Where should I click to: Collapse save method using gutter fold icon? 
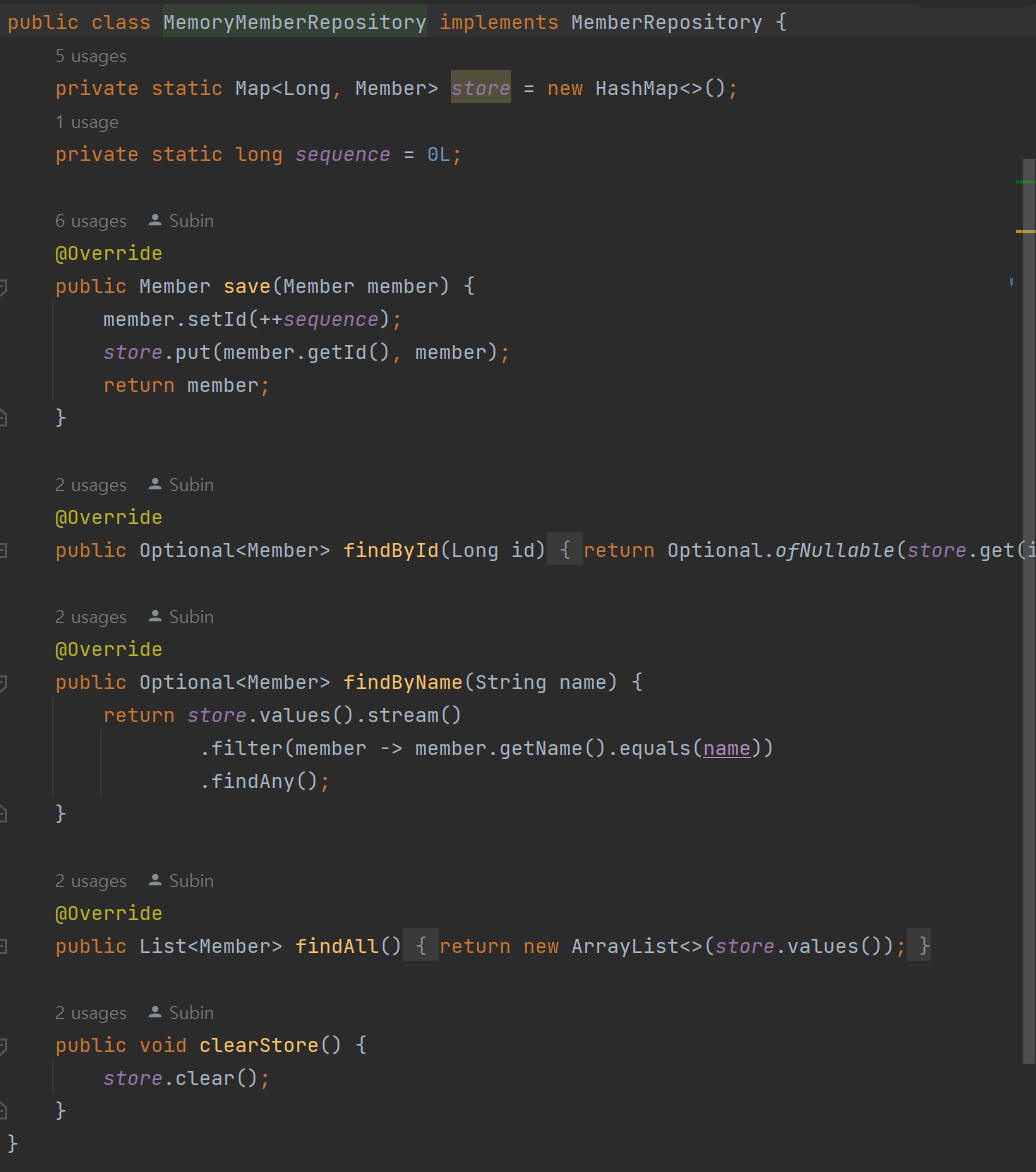[x=3, y=286]
